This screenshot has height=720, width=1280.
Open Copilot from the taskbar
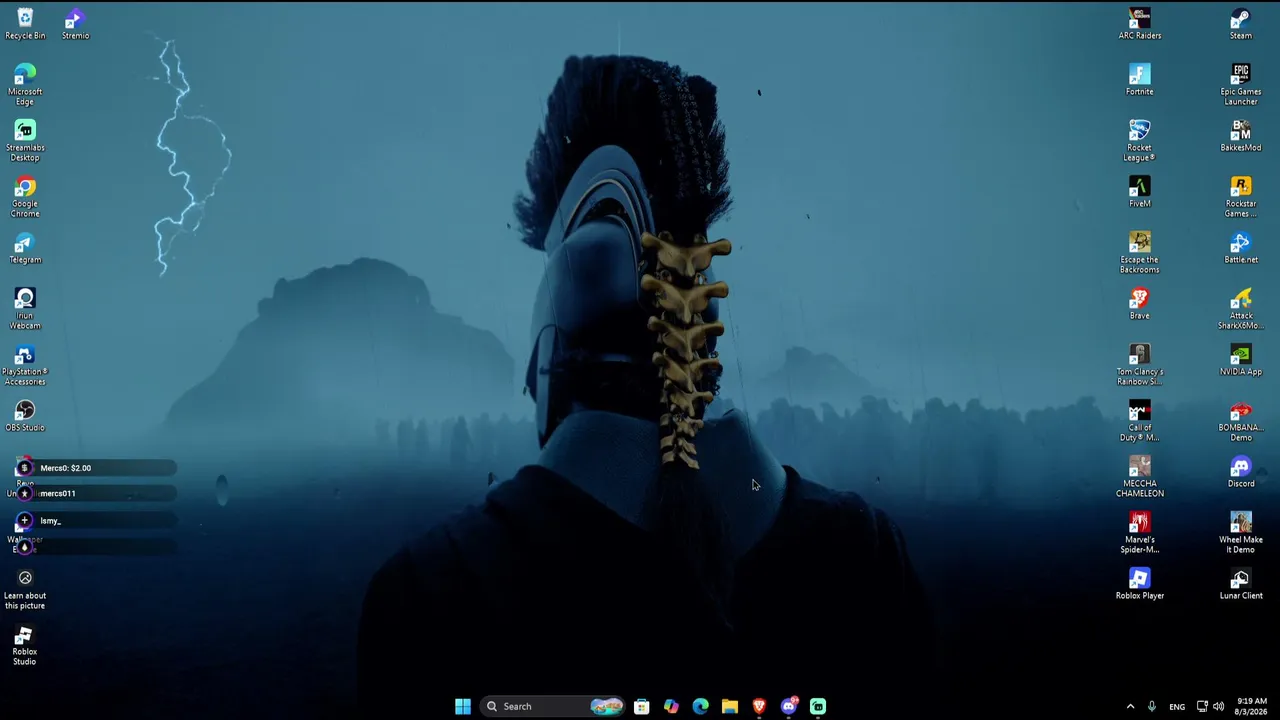click(x=671, y=706)
